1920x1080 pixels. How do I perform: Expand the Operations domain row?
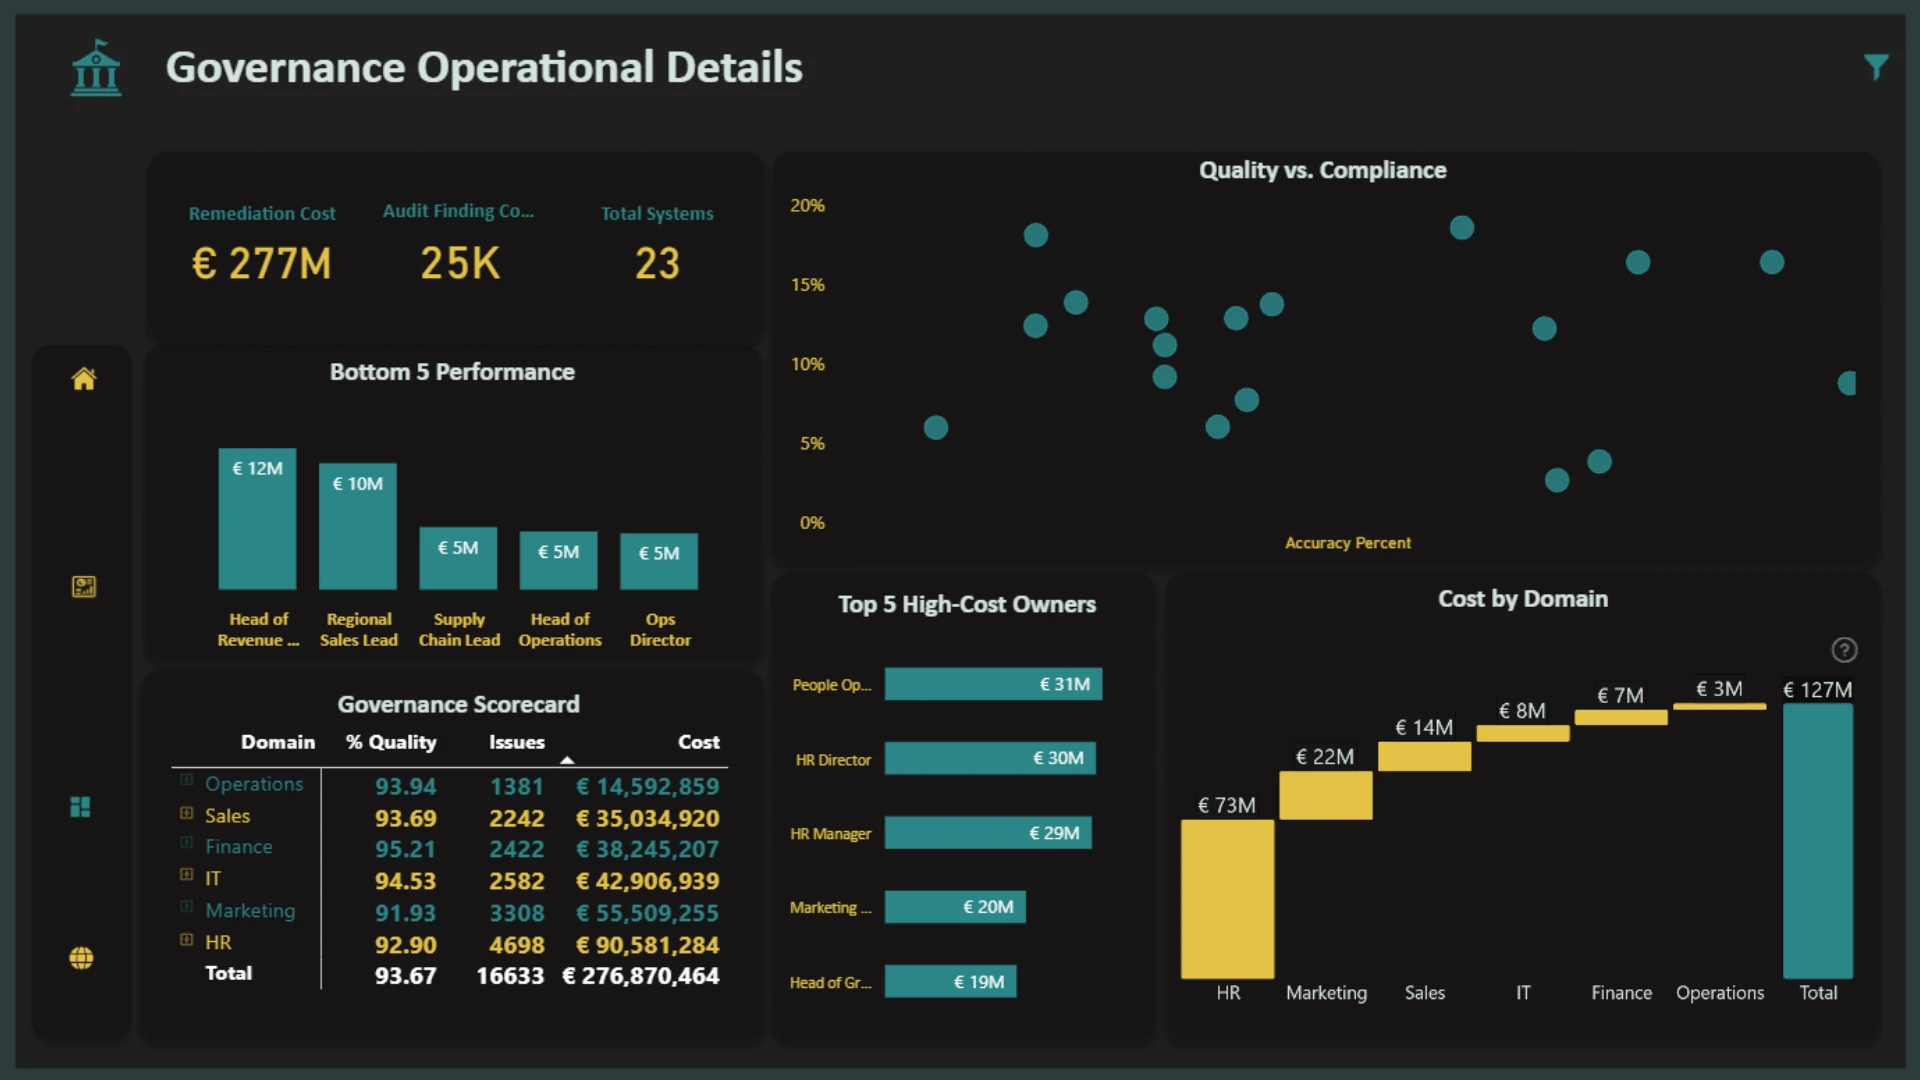click(186, 780)
